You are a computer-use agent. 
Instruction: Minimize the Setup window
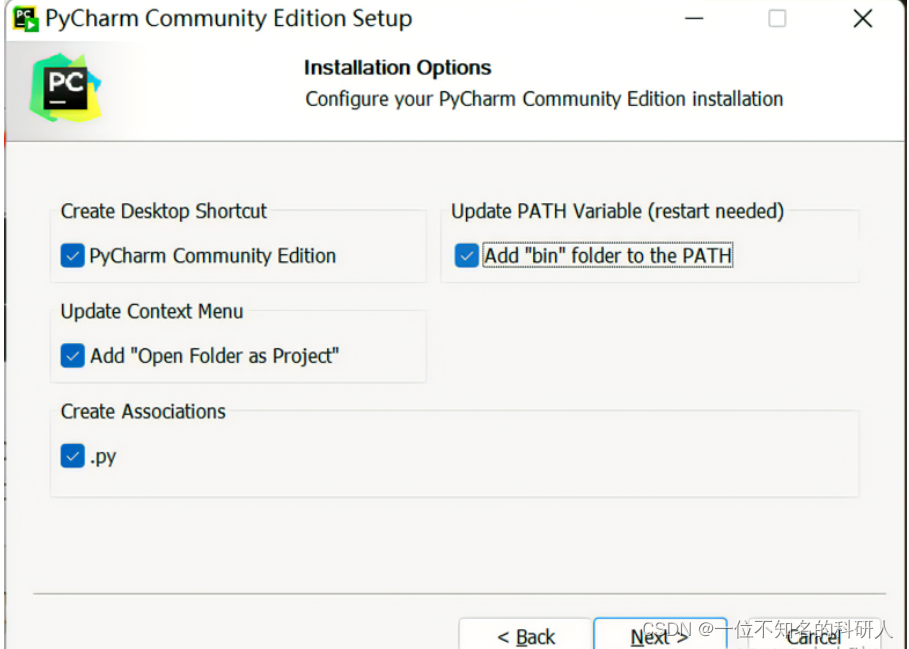pyautogui.click(x=694, y=19)
